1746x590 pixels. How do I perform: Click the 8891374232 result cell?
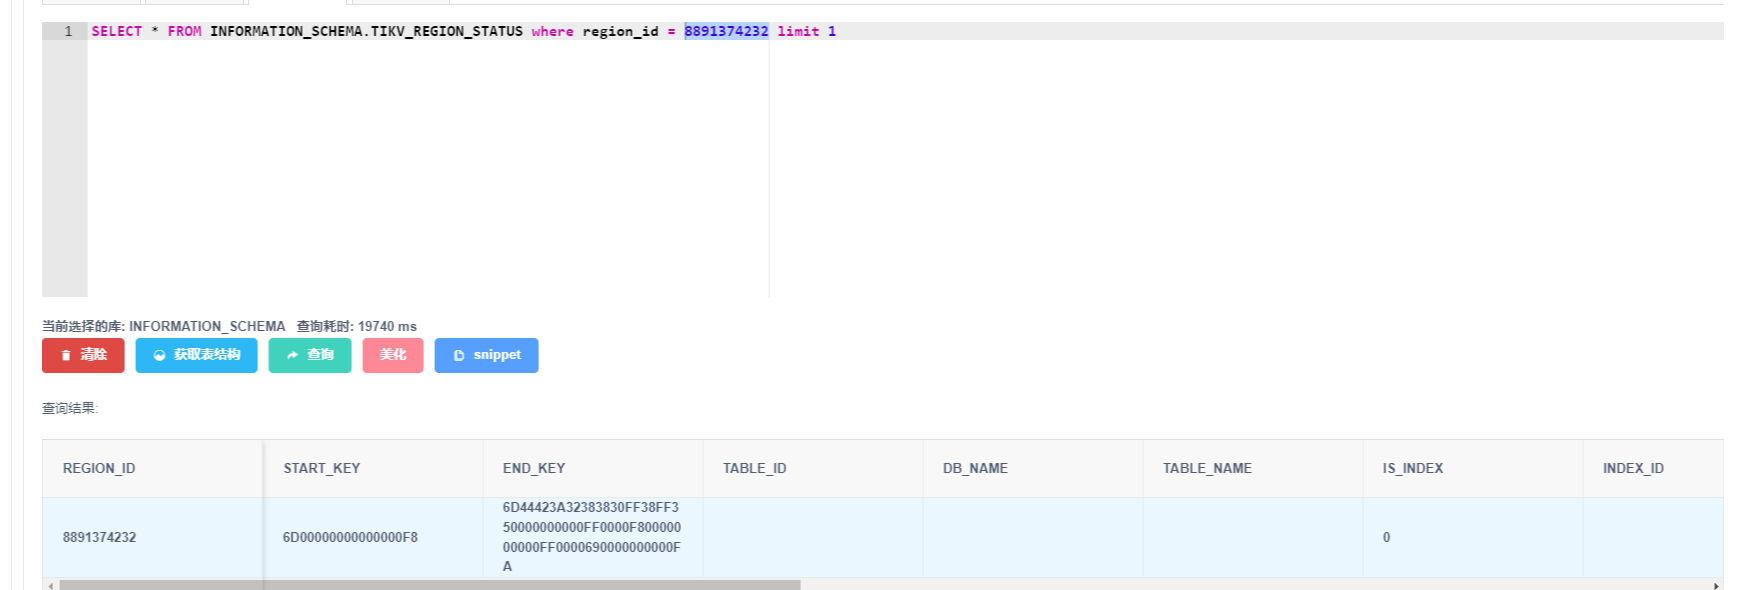99,537
